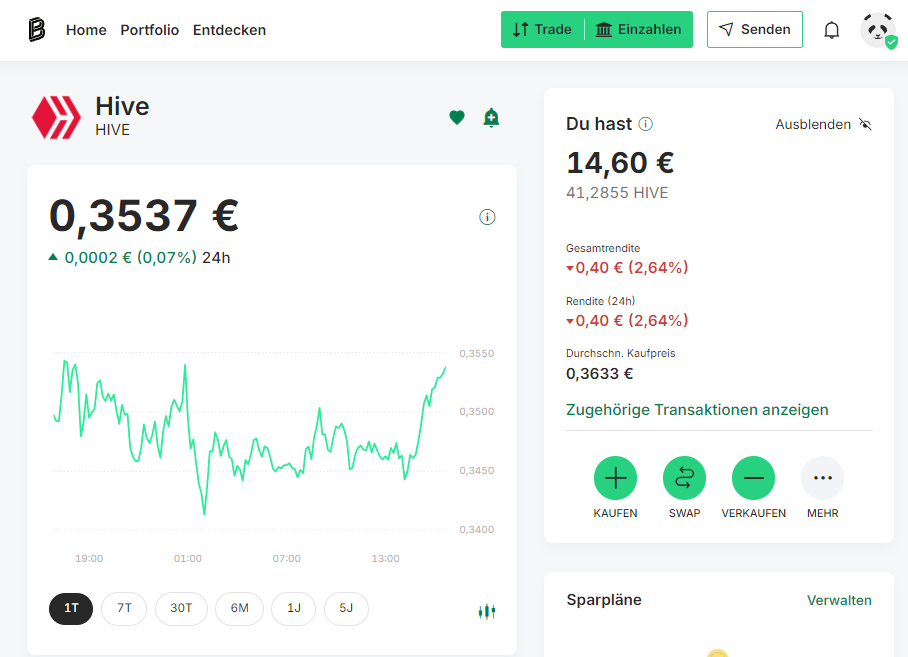Image resolution: width=908 pixels, height=657 pixels.
Task: Open the notifications bell
Action: pos(832,30)
